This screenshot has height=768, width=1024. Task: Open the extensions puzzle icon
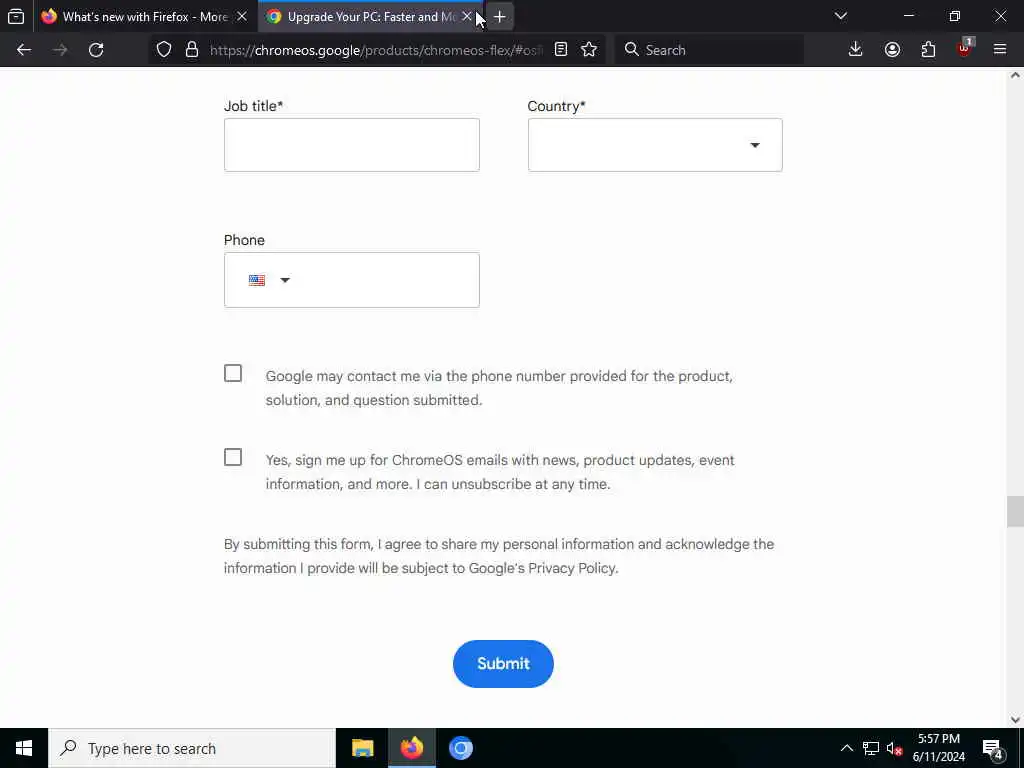click(x=928, y=50)
